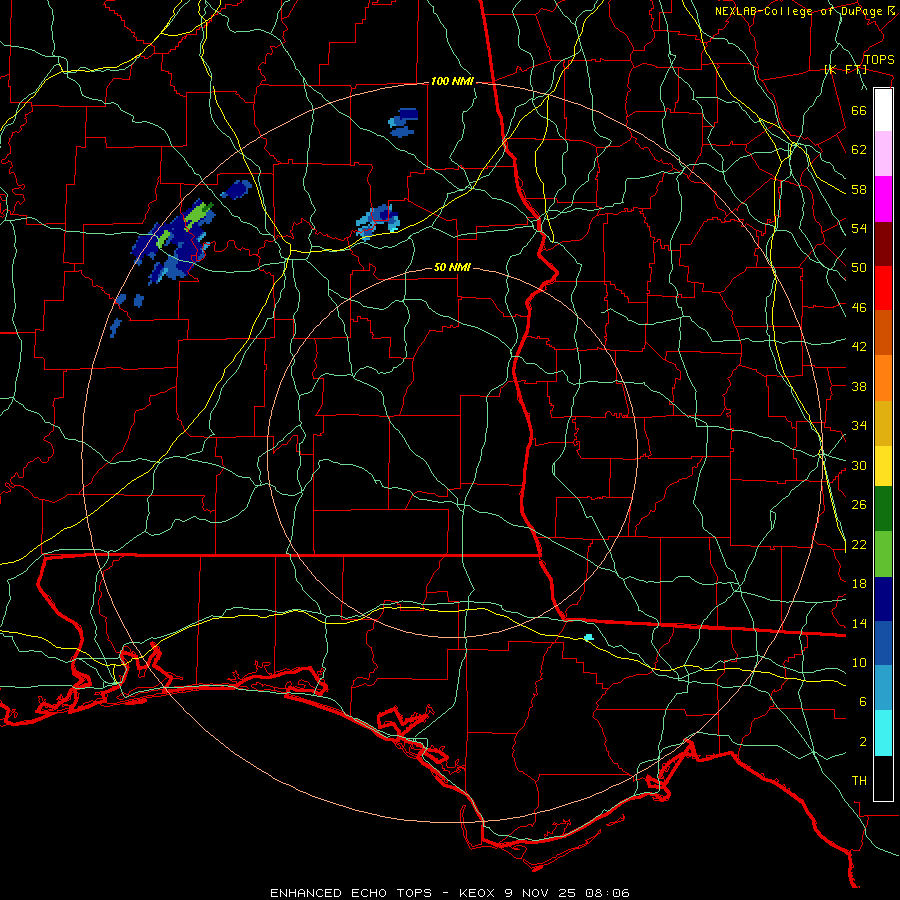Click the dark maroon legend swatch
The image size is (900, 900).
pyautogui.click(x=883, y=243)
